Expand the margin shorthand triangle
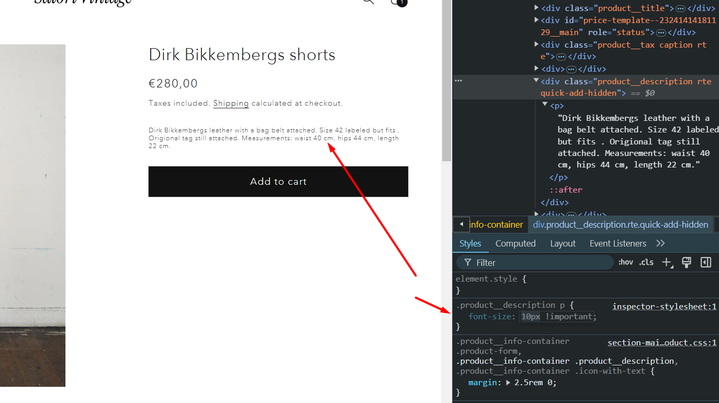The height and width of the screenshot is (403, 719). click(x=508, y=382)
